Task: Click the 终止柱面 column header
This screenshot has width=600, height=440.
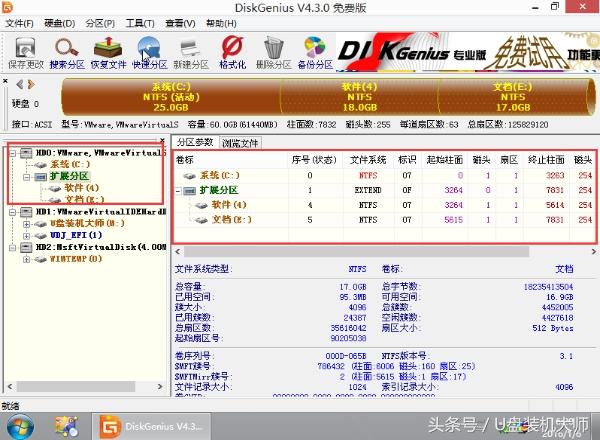Action: pyautogui.click(x=546, y=160)
